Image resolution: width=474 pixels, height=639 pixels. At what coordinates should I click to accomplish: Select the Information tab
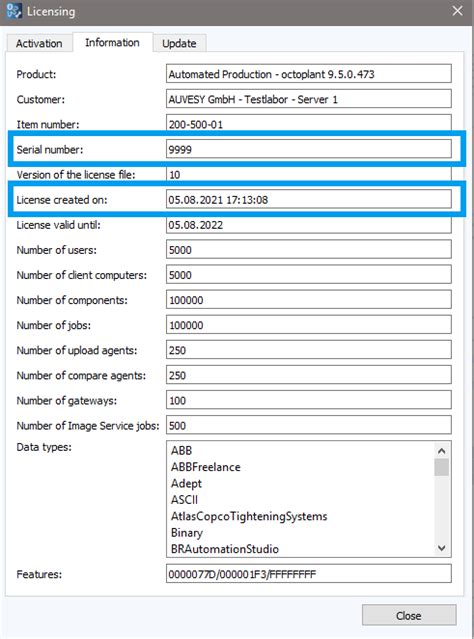click(x=112, y=42)
